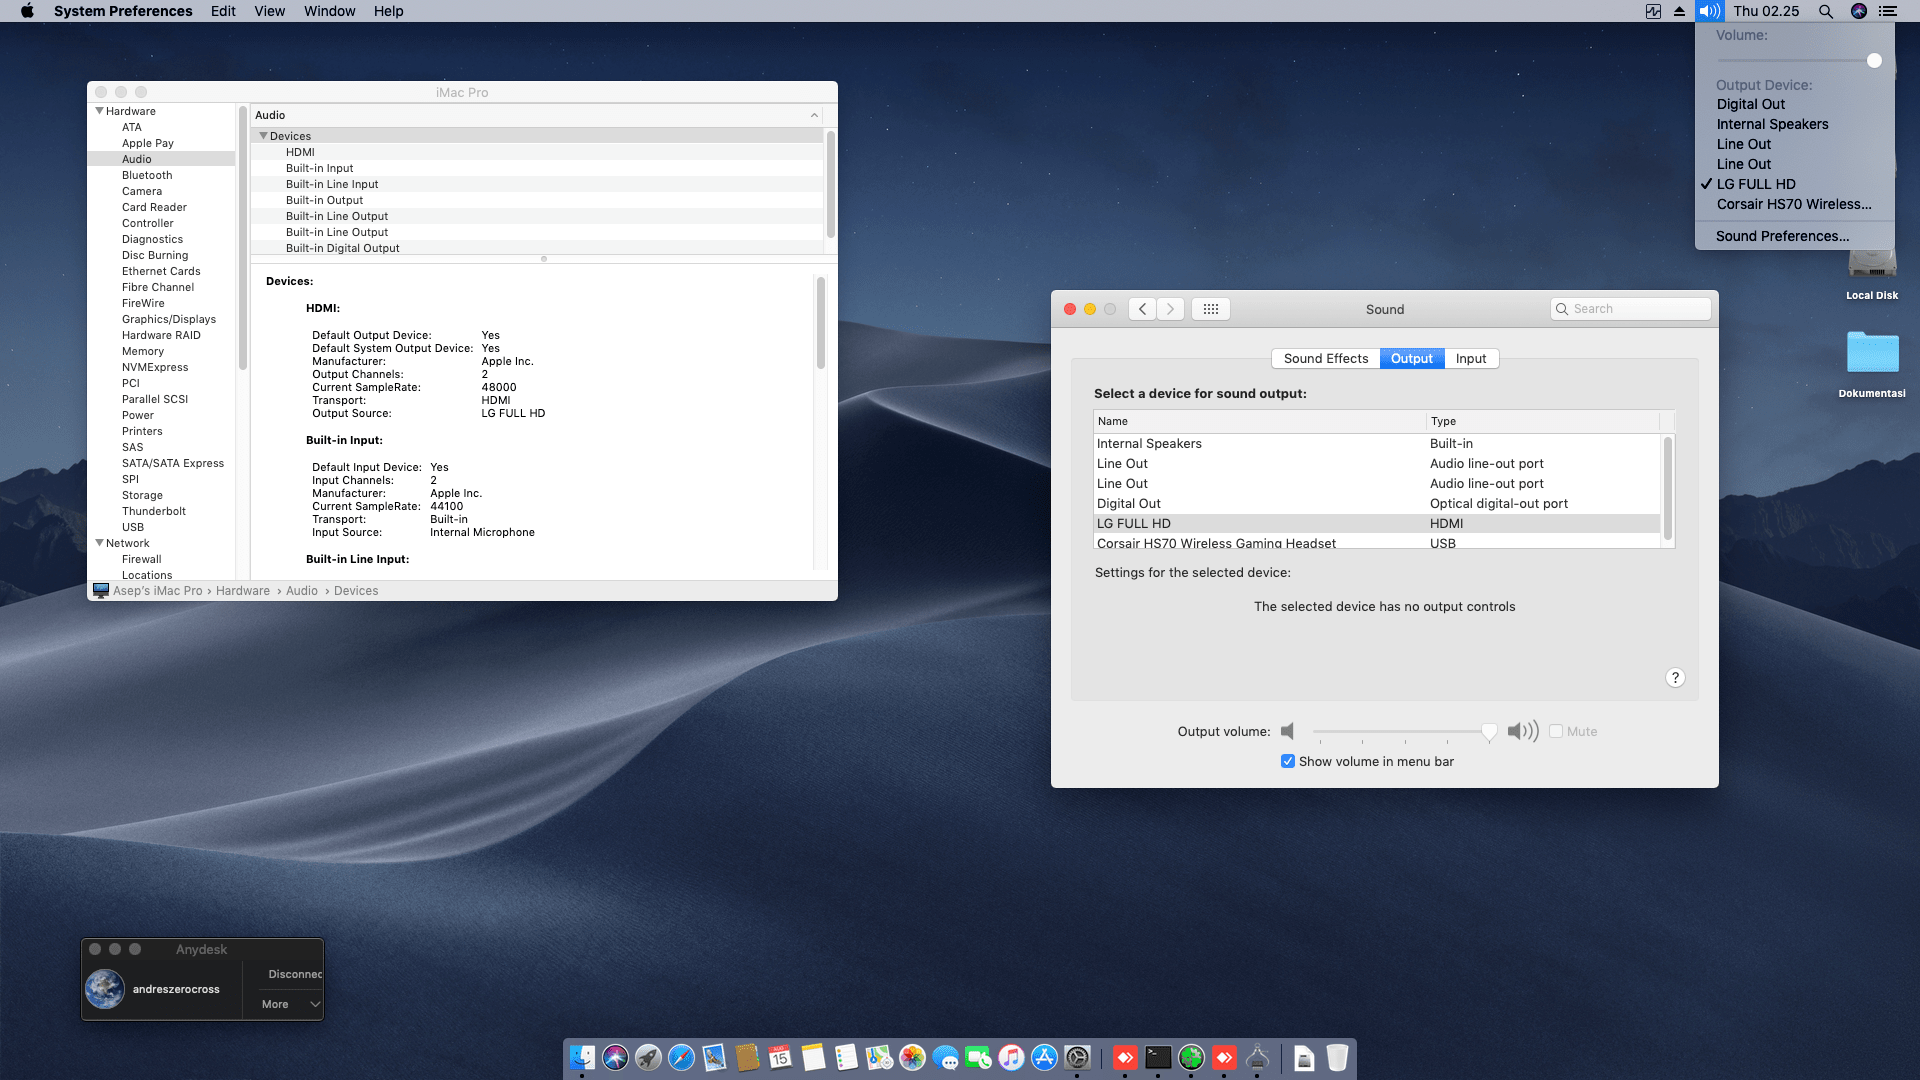Open Messages icon in dock
This screenshot has width=1920, height=1080.
(x=945, y=1058)
